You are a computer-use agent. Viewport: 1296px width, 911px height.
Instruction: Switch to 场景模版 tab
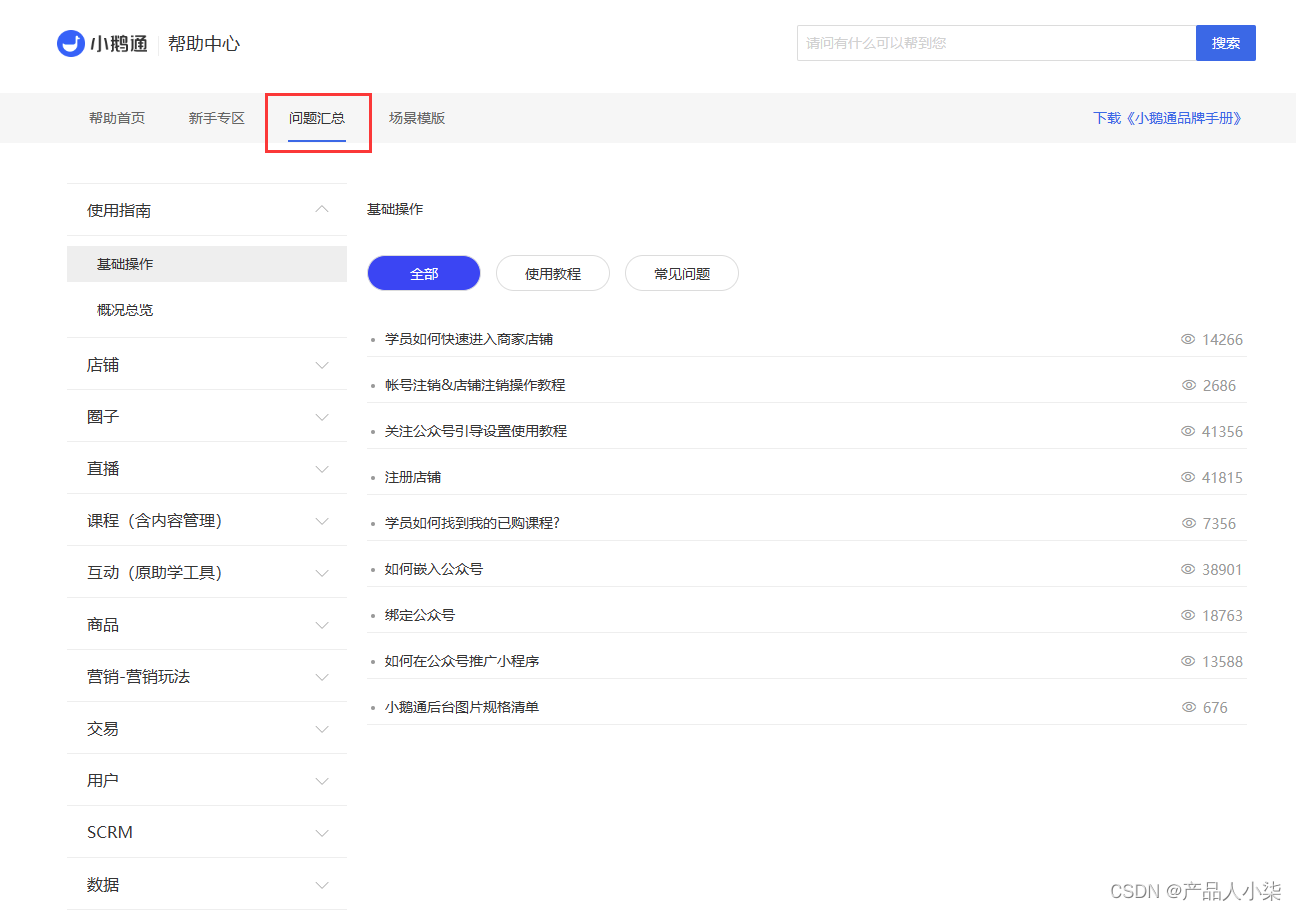(x=417, y=118)
